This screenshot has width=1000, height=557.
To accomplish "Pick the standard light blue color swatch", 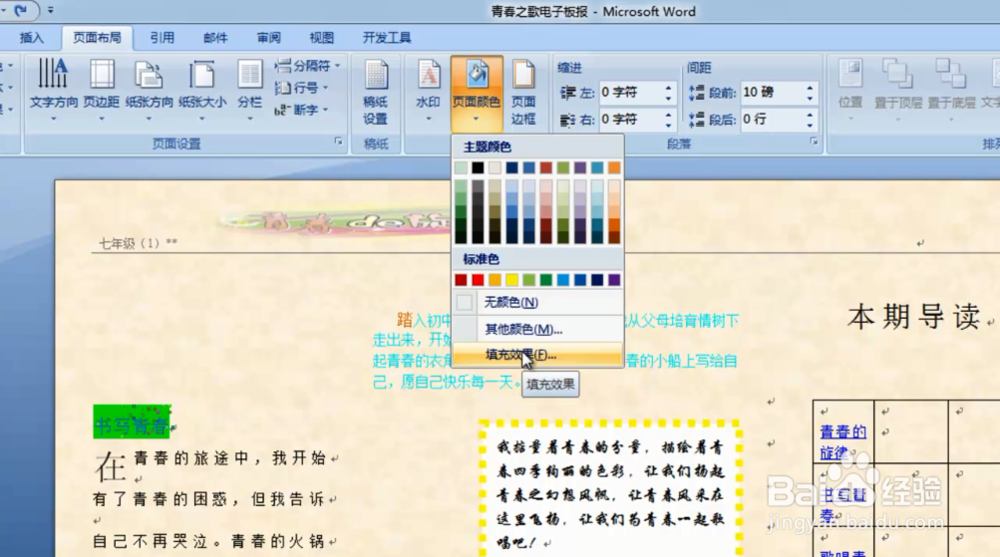I will pyautogui.click(x=563, y=280).
